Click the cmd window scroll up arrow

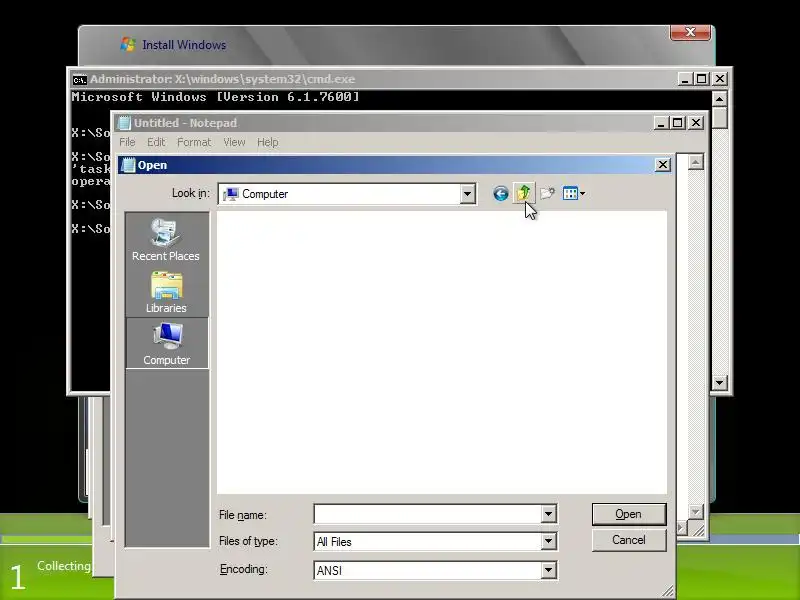[x=719, y=99]
